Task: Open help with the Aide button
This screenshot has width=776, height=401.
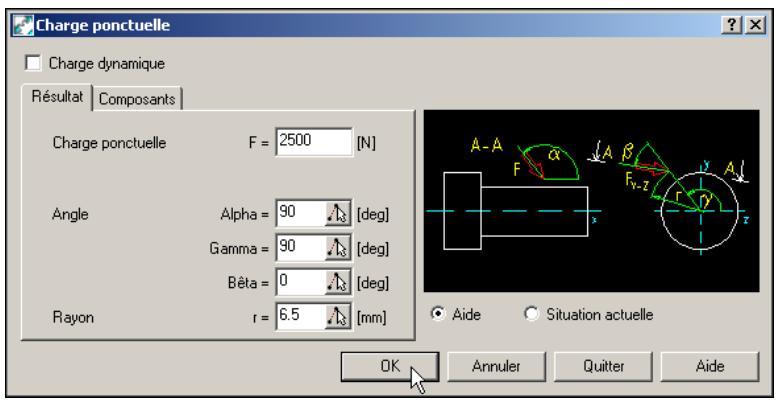Action: pyautogui.click(x=710, y=366)
